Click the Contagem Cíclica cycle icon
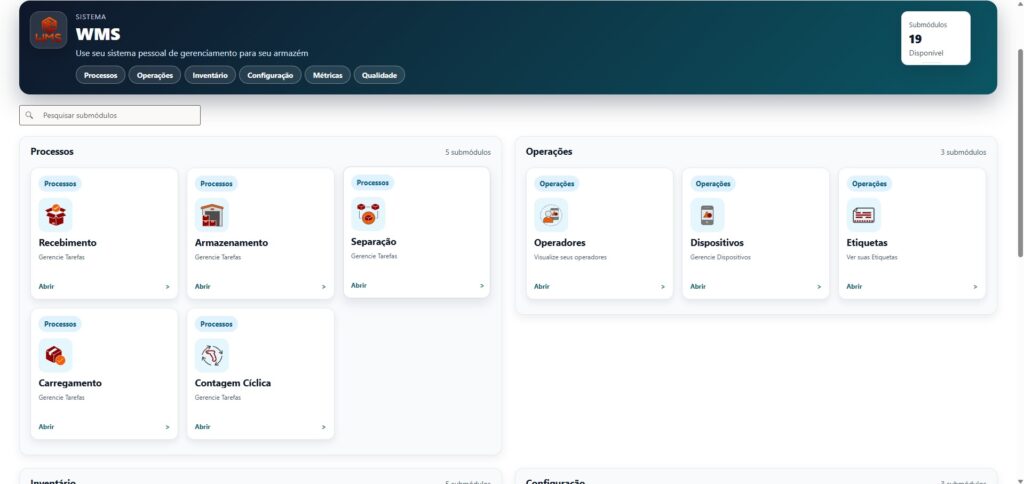Viewport: 1024px width, 484px height. pyautogui.click(x=212, y=355)
